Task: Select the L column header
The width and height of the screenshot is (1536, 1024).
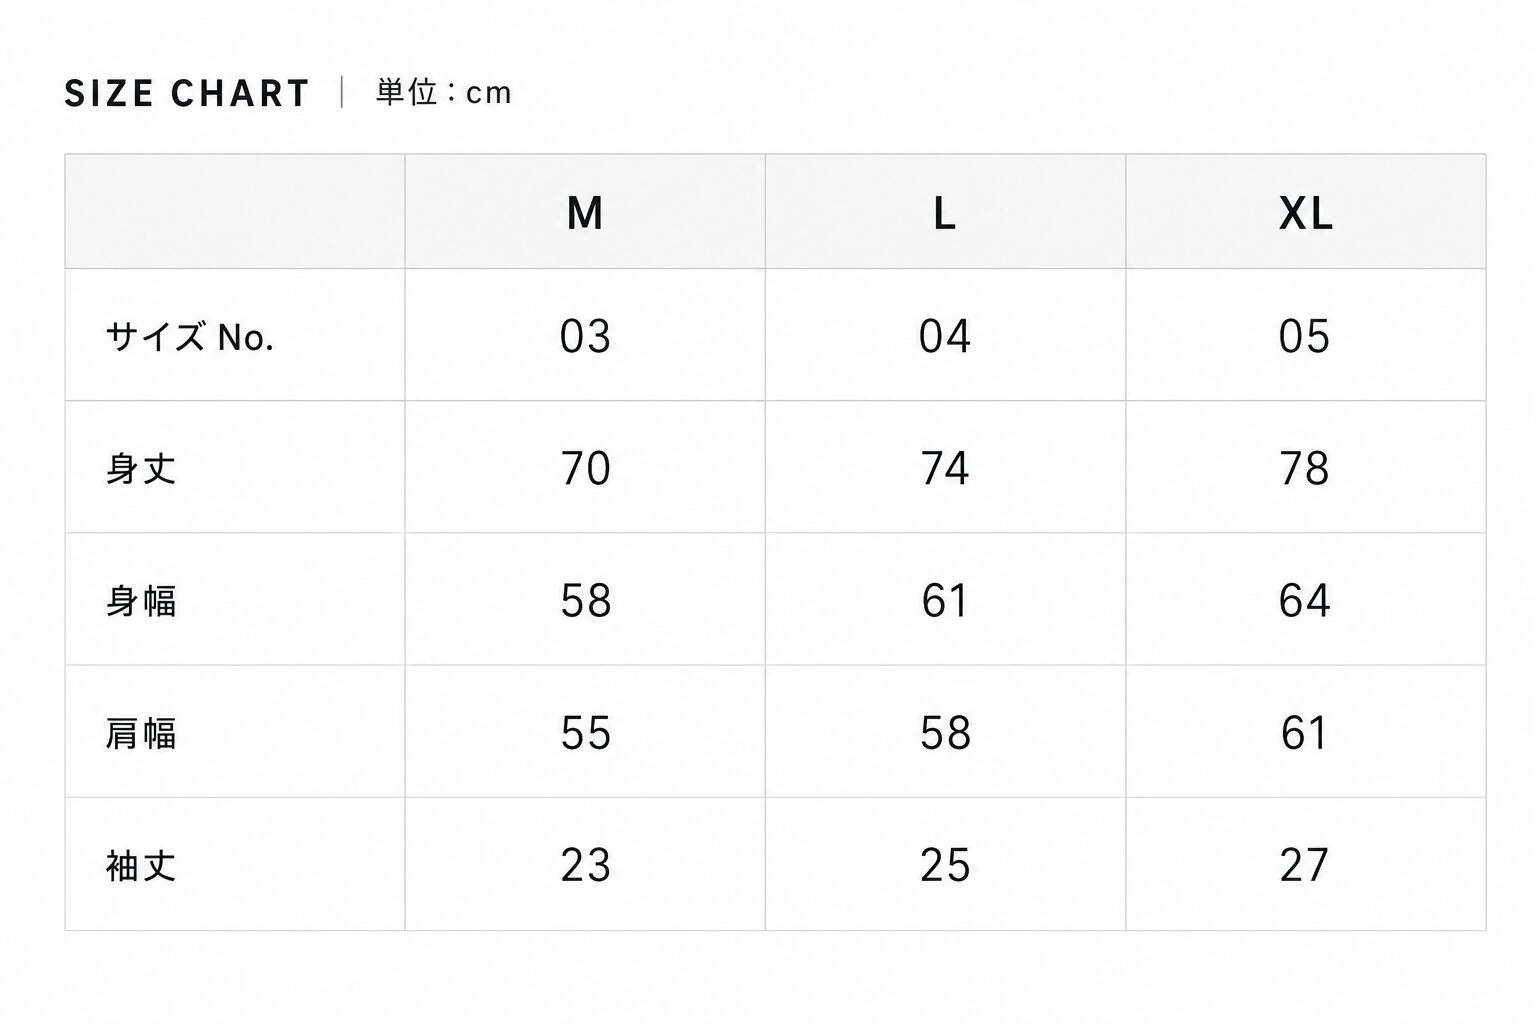Action: pyautogui.click(x=944, y=213)
